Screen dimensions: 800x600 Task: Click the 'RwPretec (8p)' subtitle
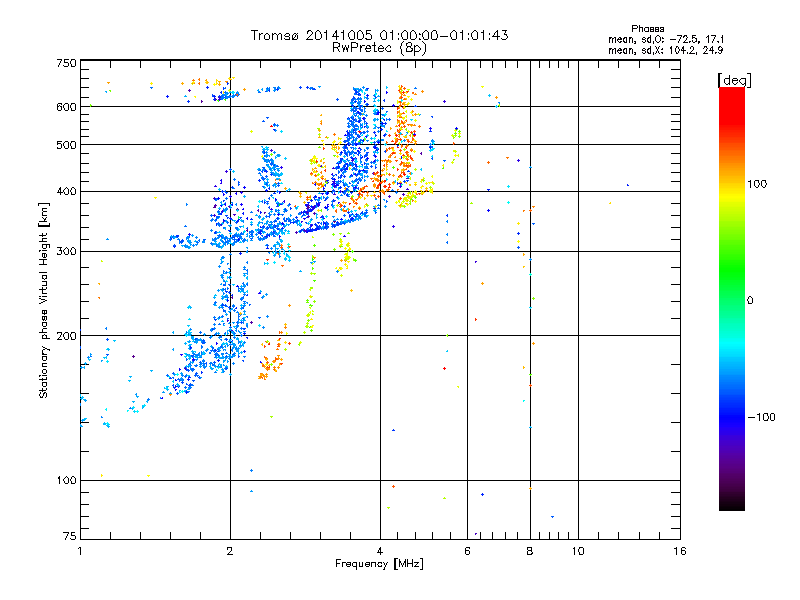(379, 48)
